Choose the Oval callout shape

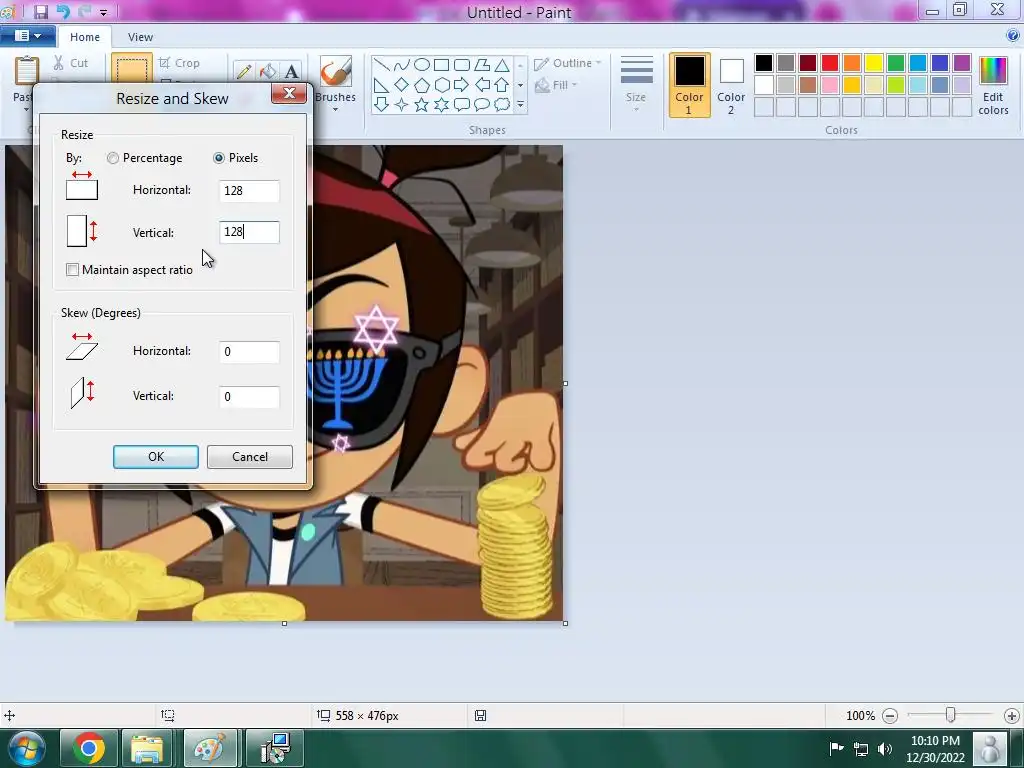(x=482, y=104)
